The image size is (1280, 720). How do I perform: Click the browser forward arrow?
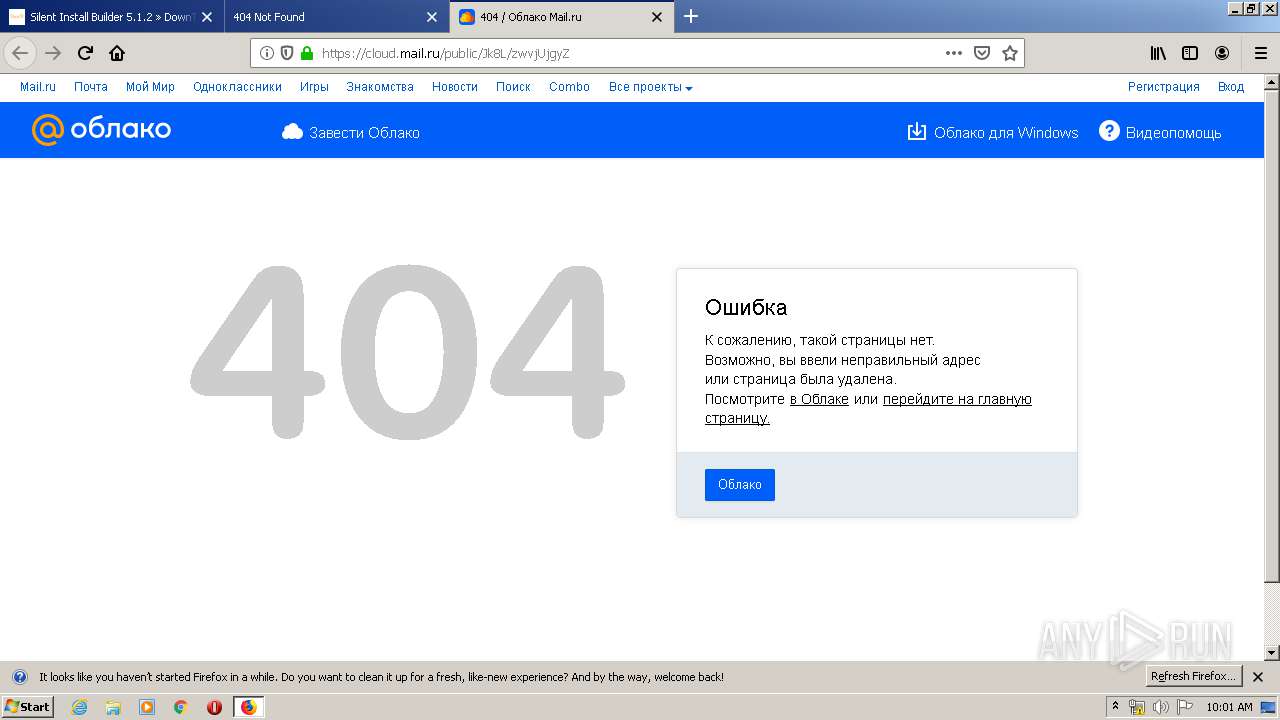[x=53, y=53]
